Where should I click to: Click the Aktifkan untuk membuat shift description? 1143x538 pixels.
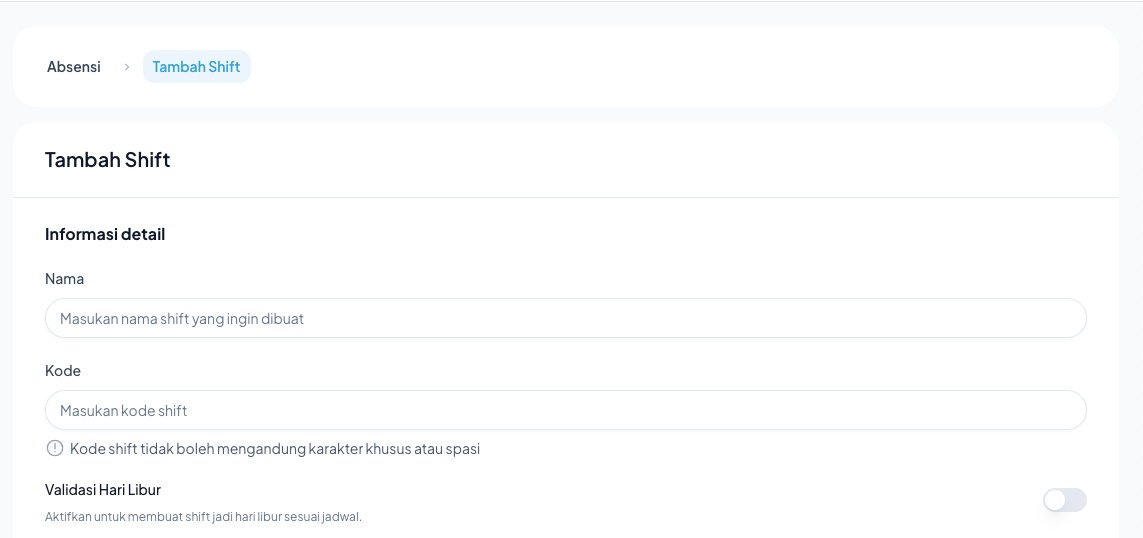[x=203, y=517]
